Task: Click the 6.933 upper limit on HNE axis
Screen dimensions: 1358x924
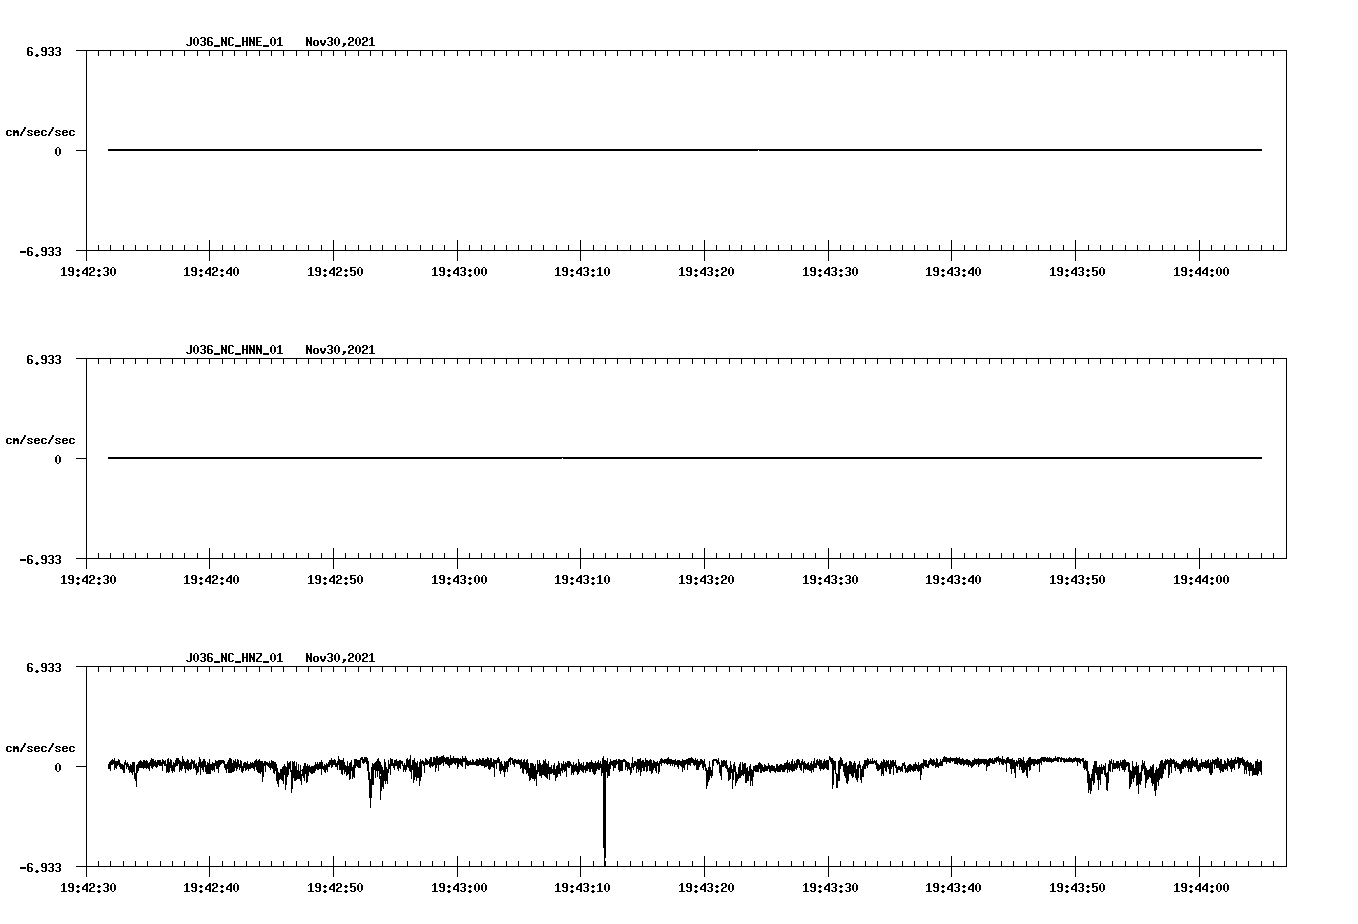Action: (x=44, y=52)
